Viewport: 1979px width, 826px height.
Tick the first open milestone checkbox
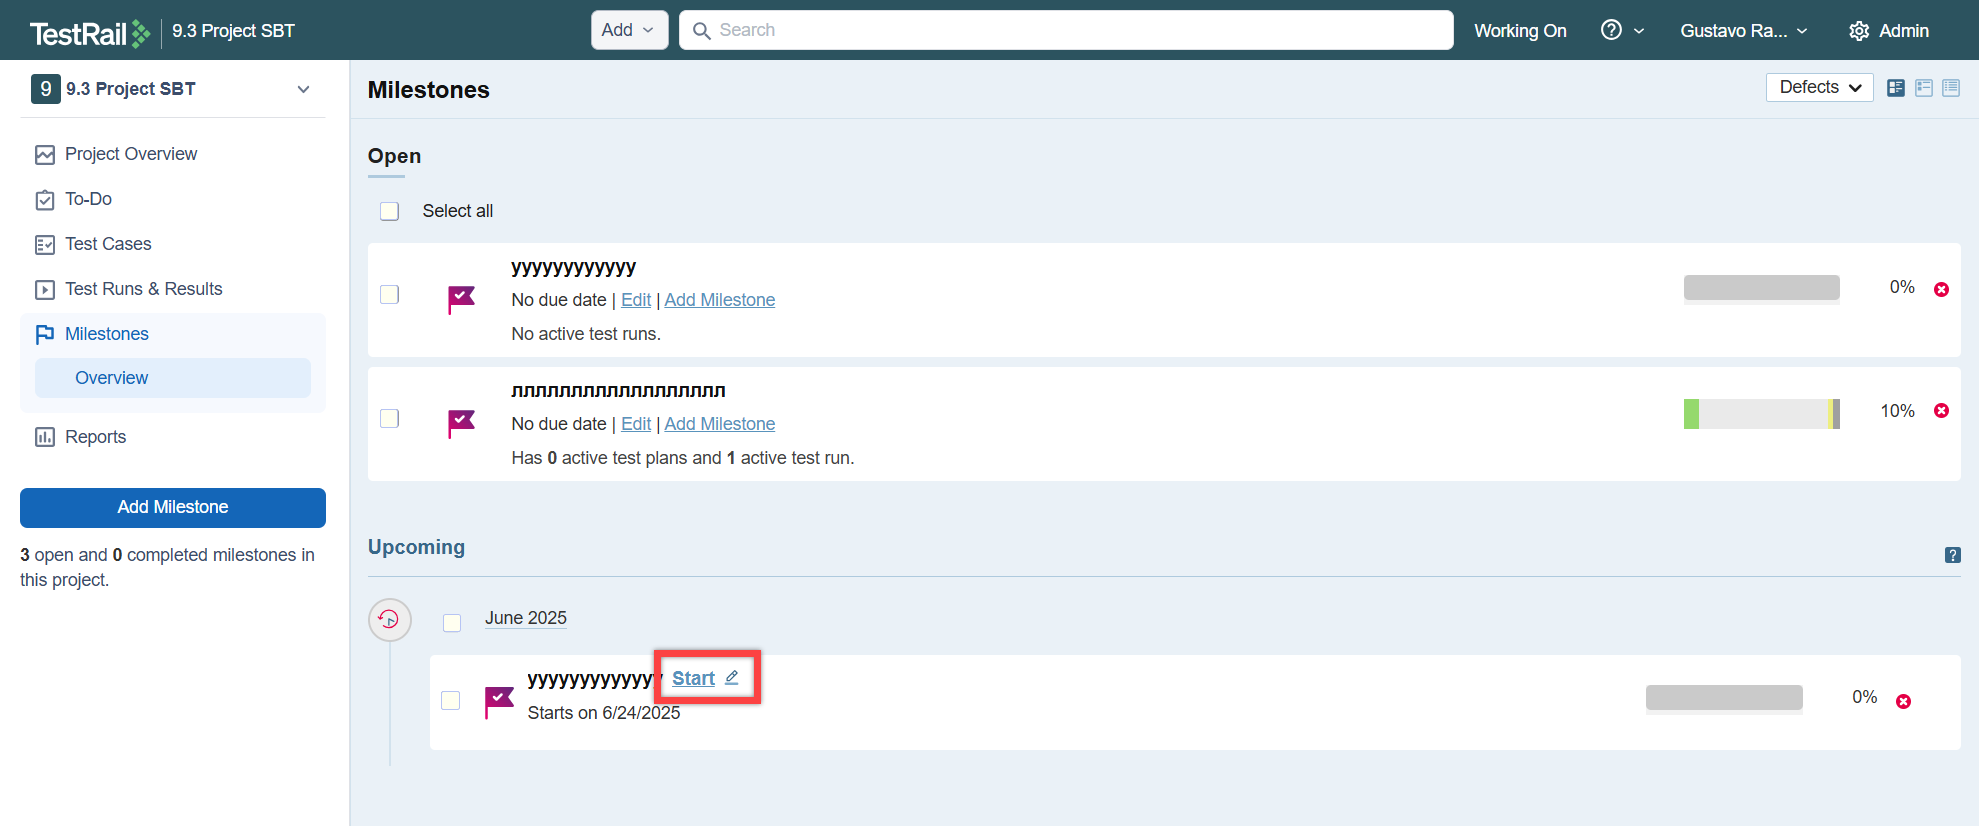coord(390,294)
